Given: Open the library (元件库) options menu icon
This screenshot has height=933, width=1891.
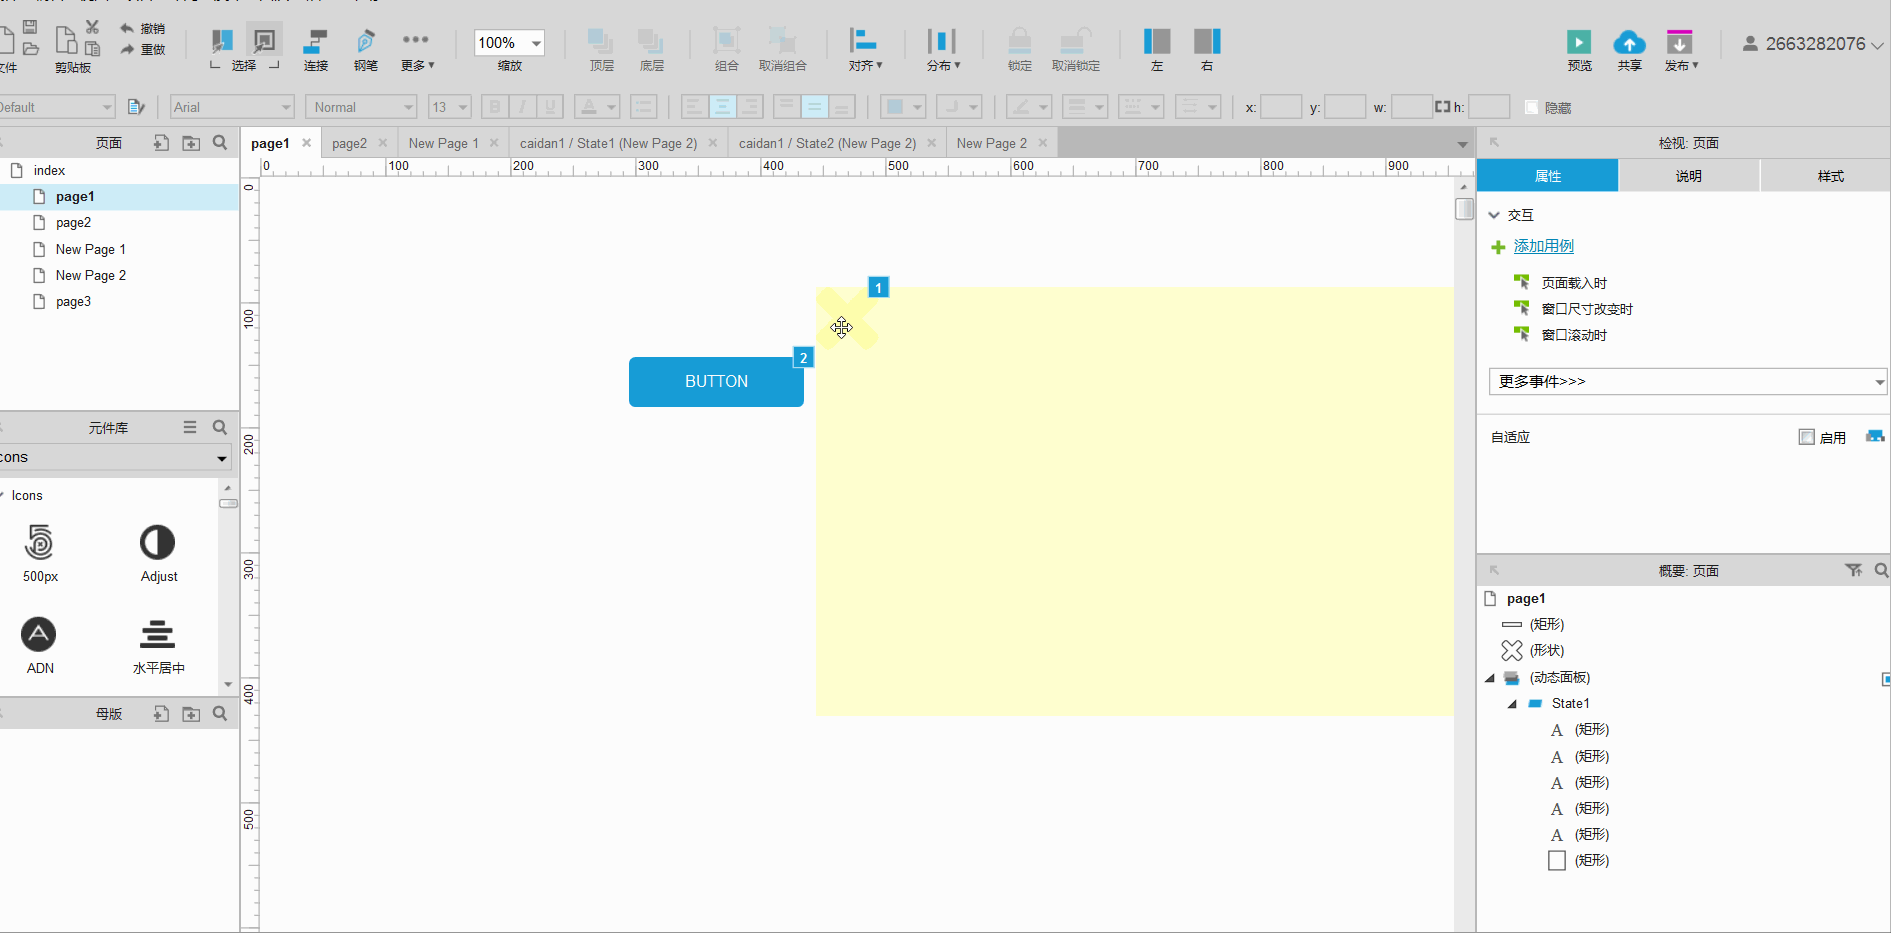Looking at the screenshot, I should point(190,427).
